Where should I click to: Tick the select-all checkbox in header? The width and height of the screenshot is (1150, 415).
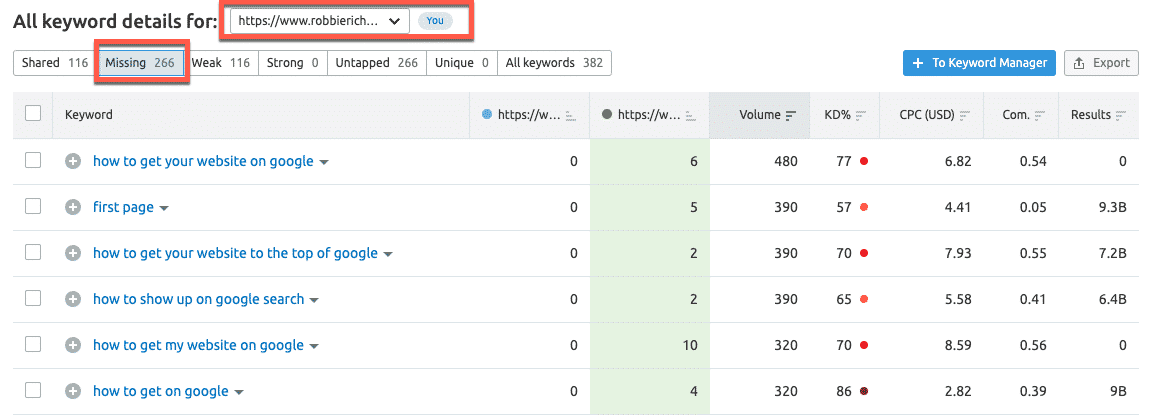[33, 114]
